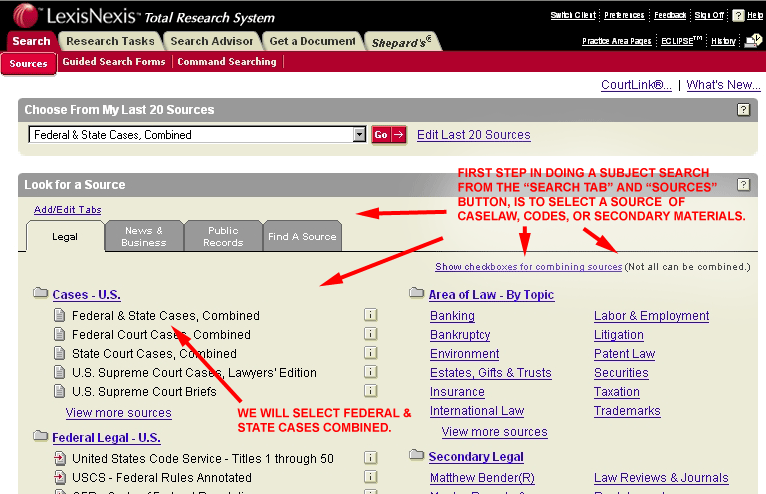Open info icon for United States Code Service
The image size is (766, 494).
[x=370, y=458]
